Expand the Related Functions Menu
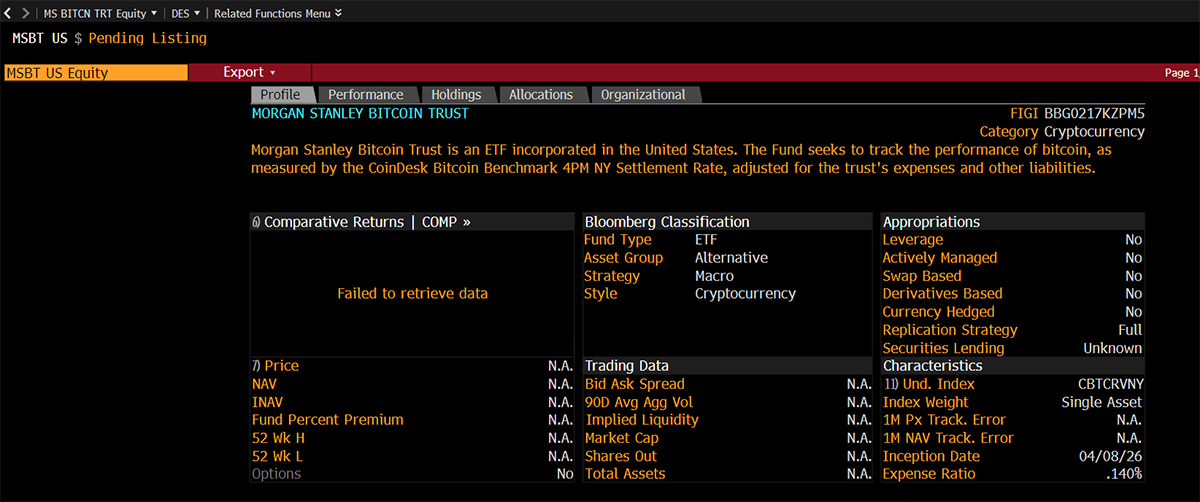This screenshot has width=1200, height=502. pos(278,13)
